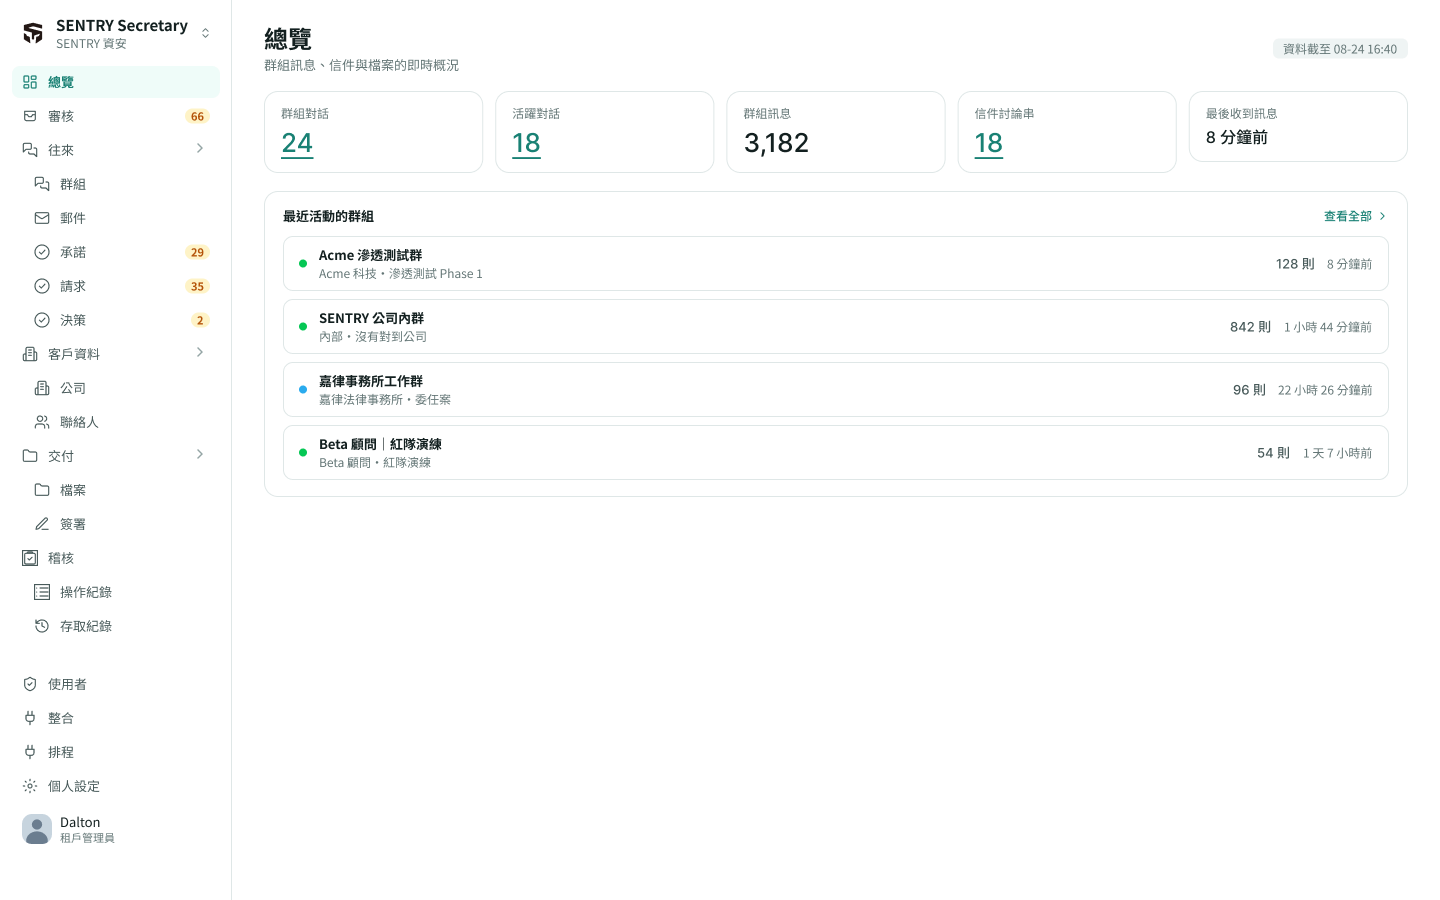Click Dalton's user avatar
This screenshot has height=900, width=1440.
[37, 829]
